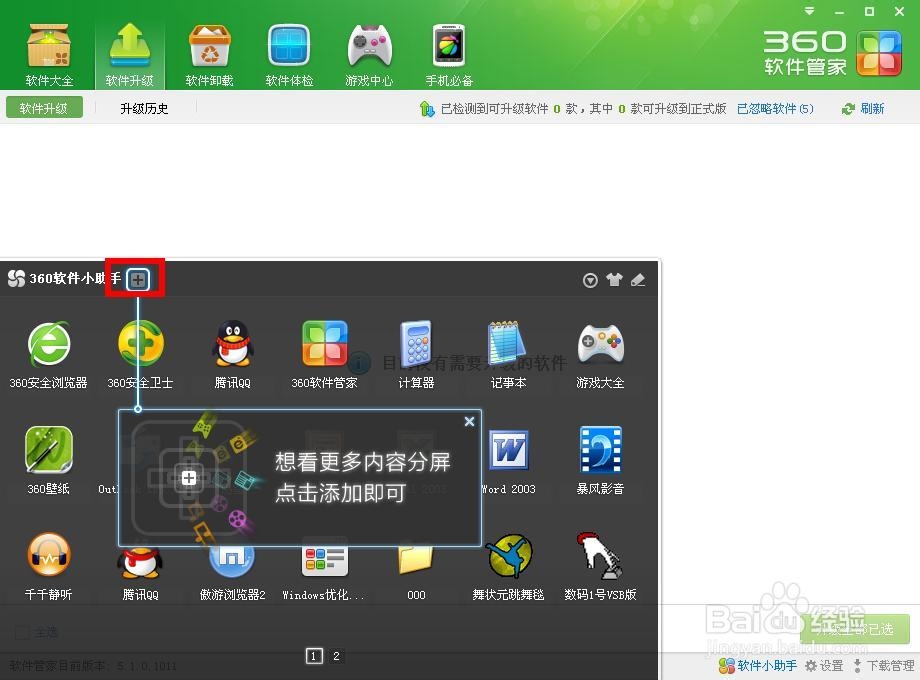
Task: Open Windows优化 shortcut
Action: pos(324,572)
